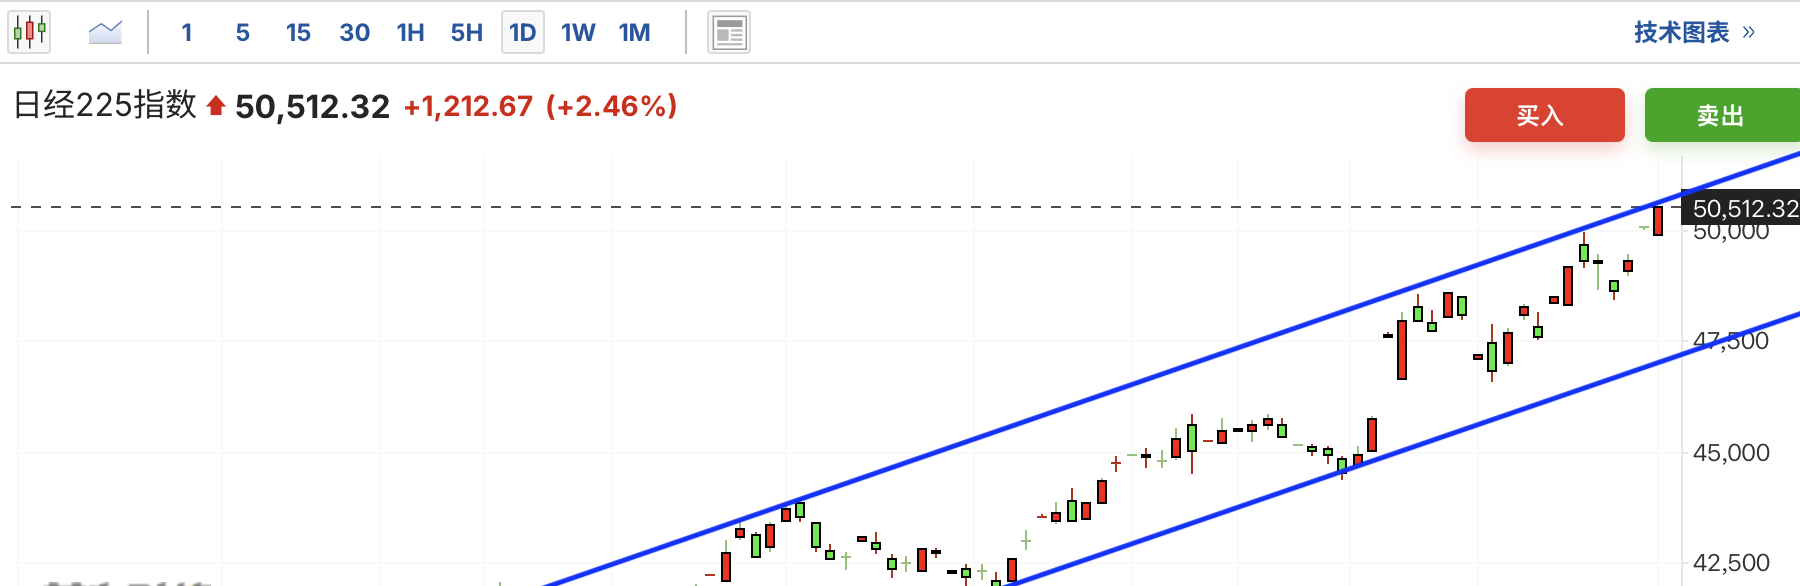This screenshot has width=1800, height=586.
Task: Click the red 买入 buy button
Action: point(1545,115)
